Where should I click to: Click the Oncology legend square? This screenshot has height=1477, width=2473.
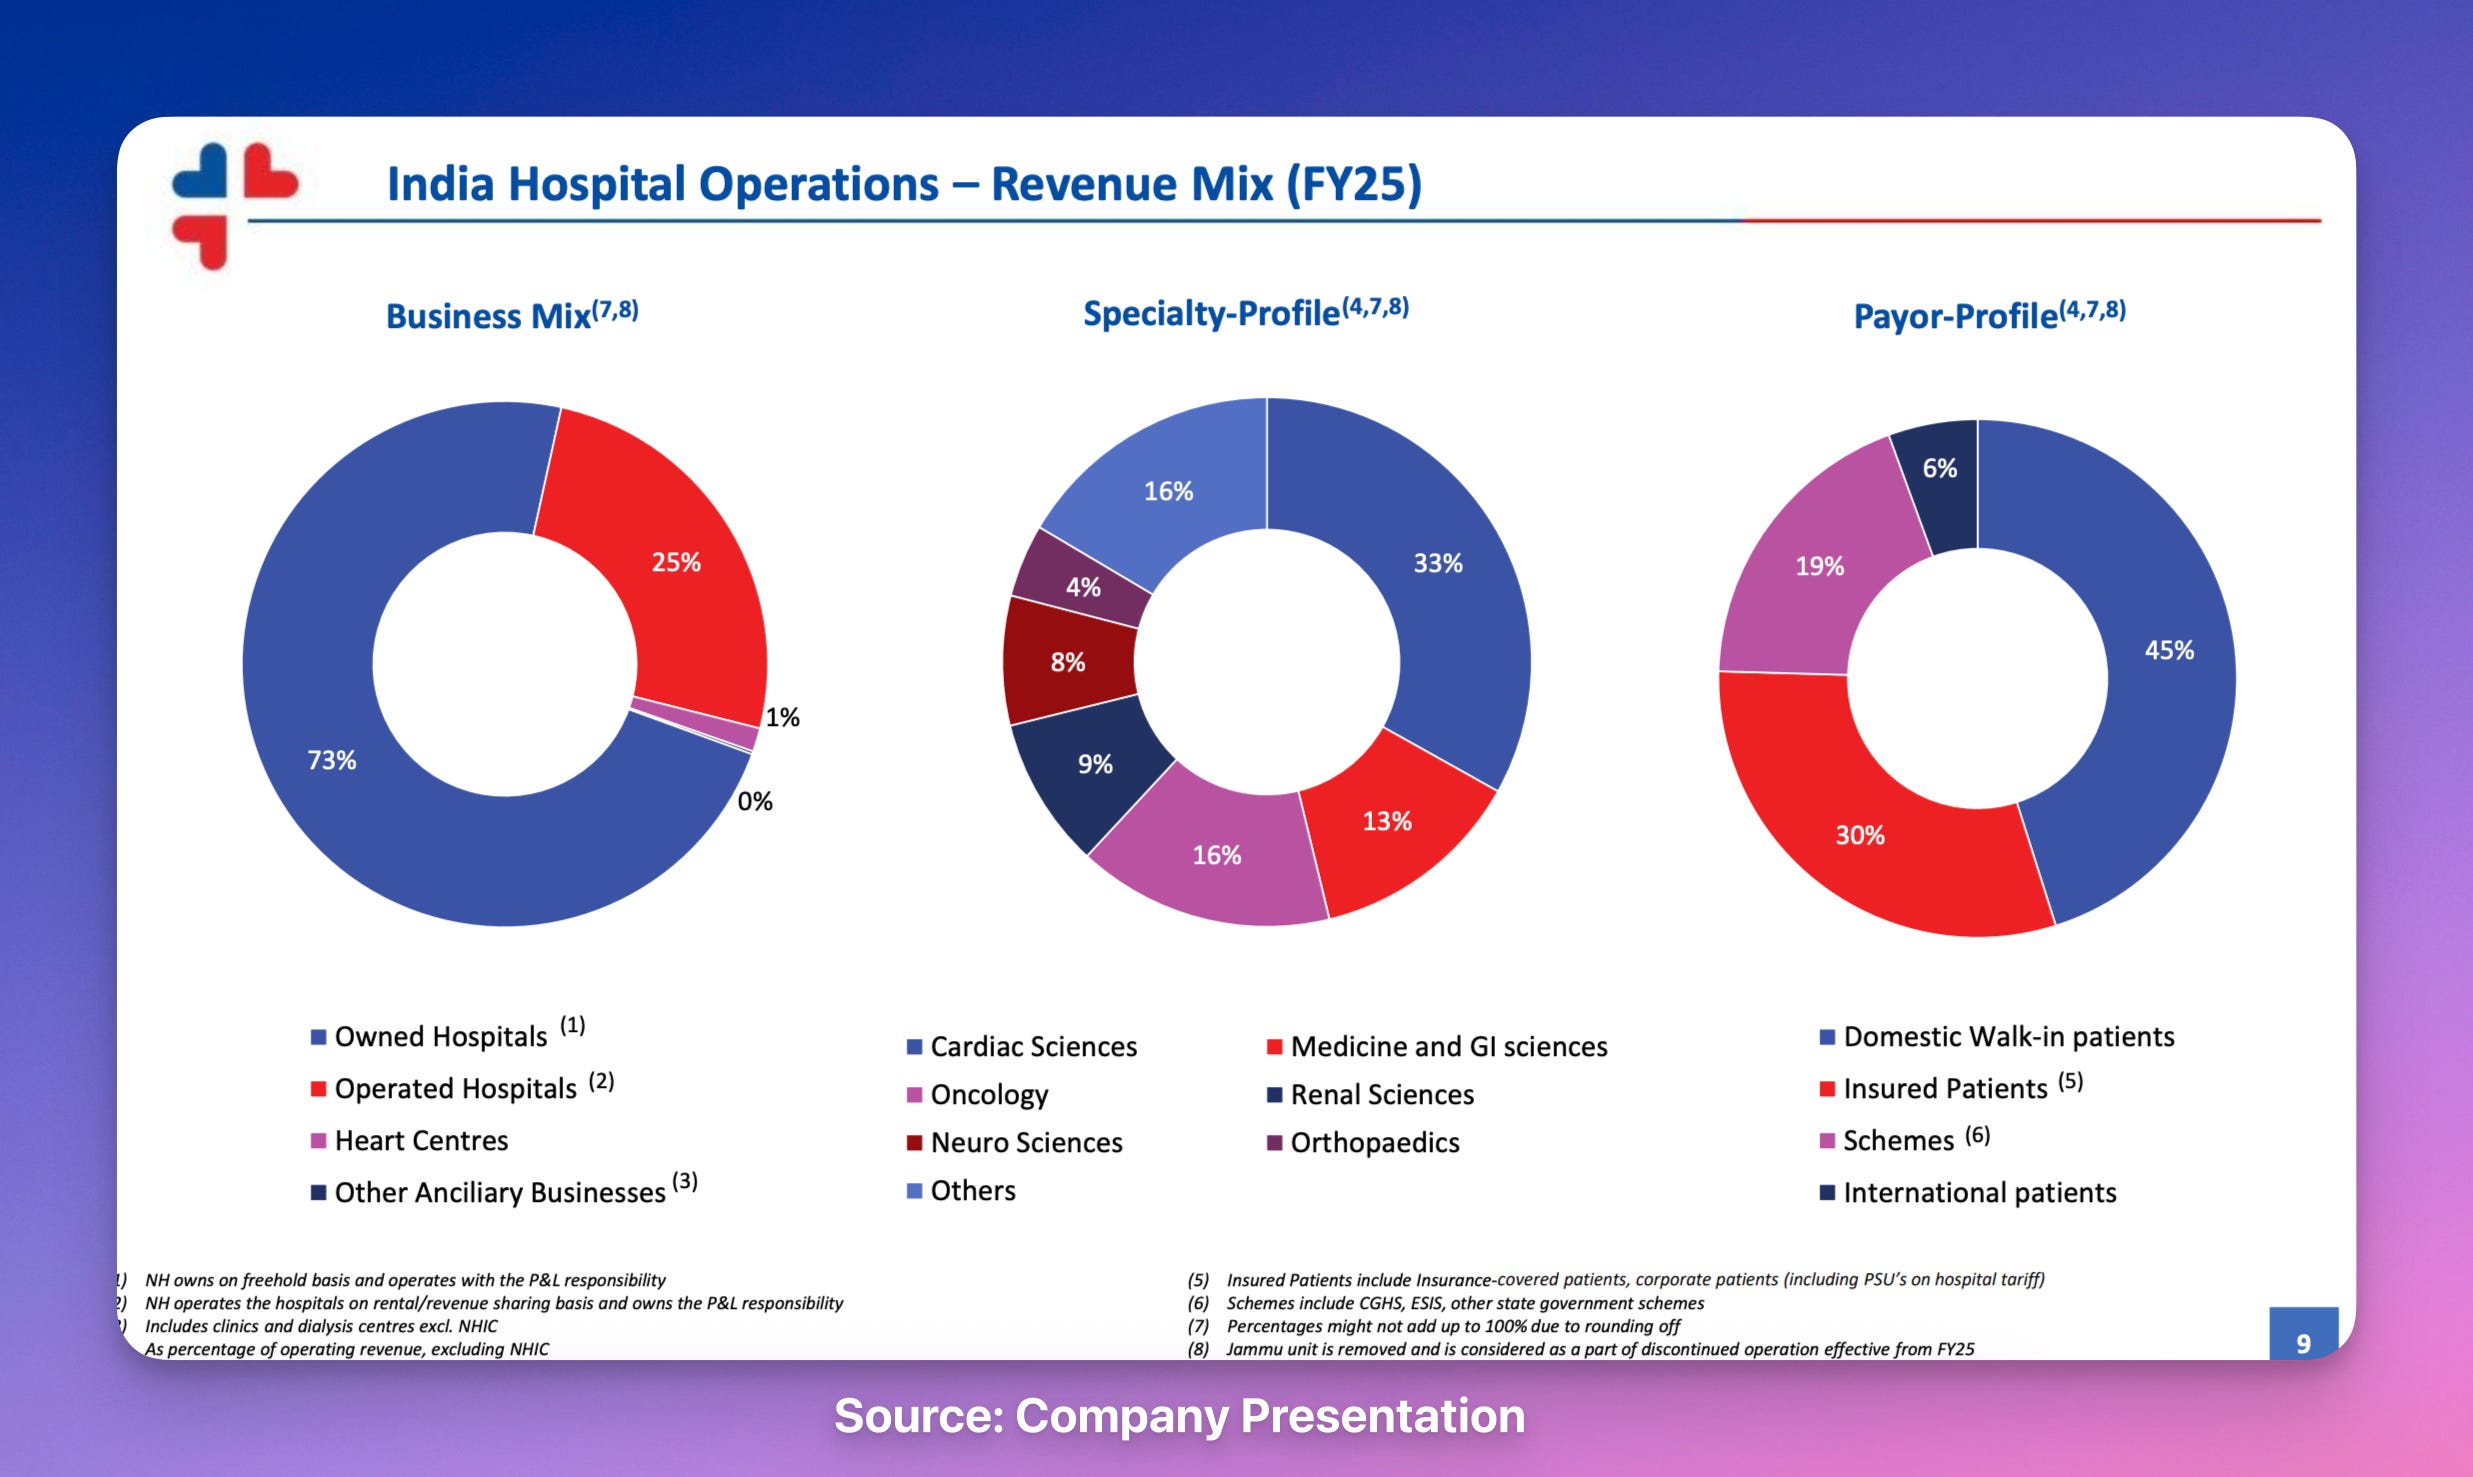pos(914,1095)
